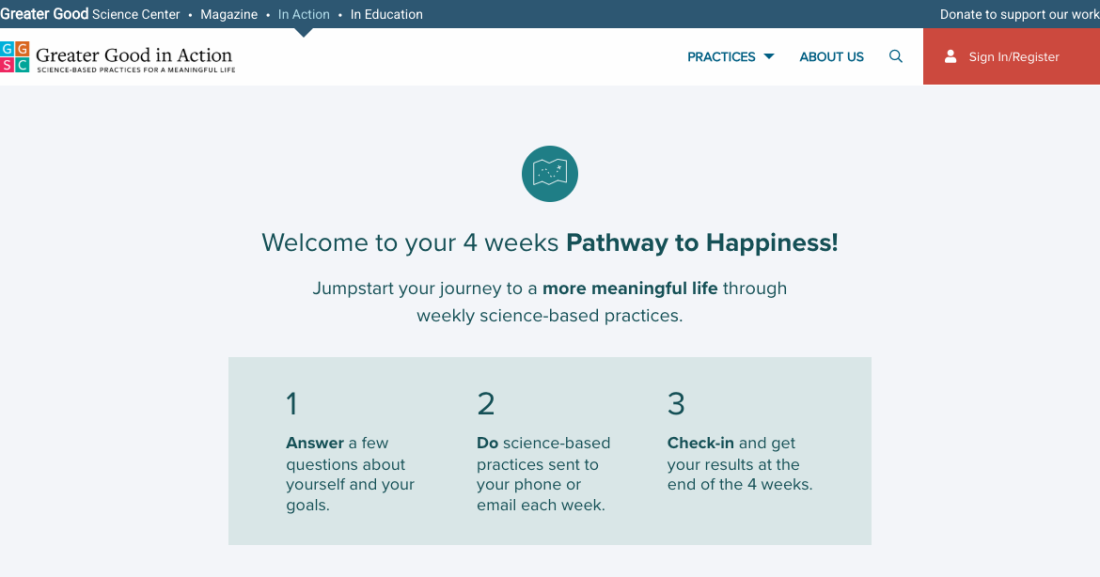Image resolution: width=1100 pixels, height=577 pixels.
Task: Switch to the In Education section
Action: pyautogui.click(x=386, y=14)
